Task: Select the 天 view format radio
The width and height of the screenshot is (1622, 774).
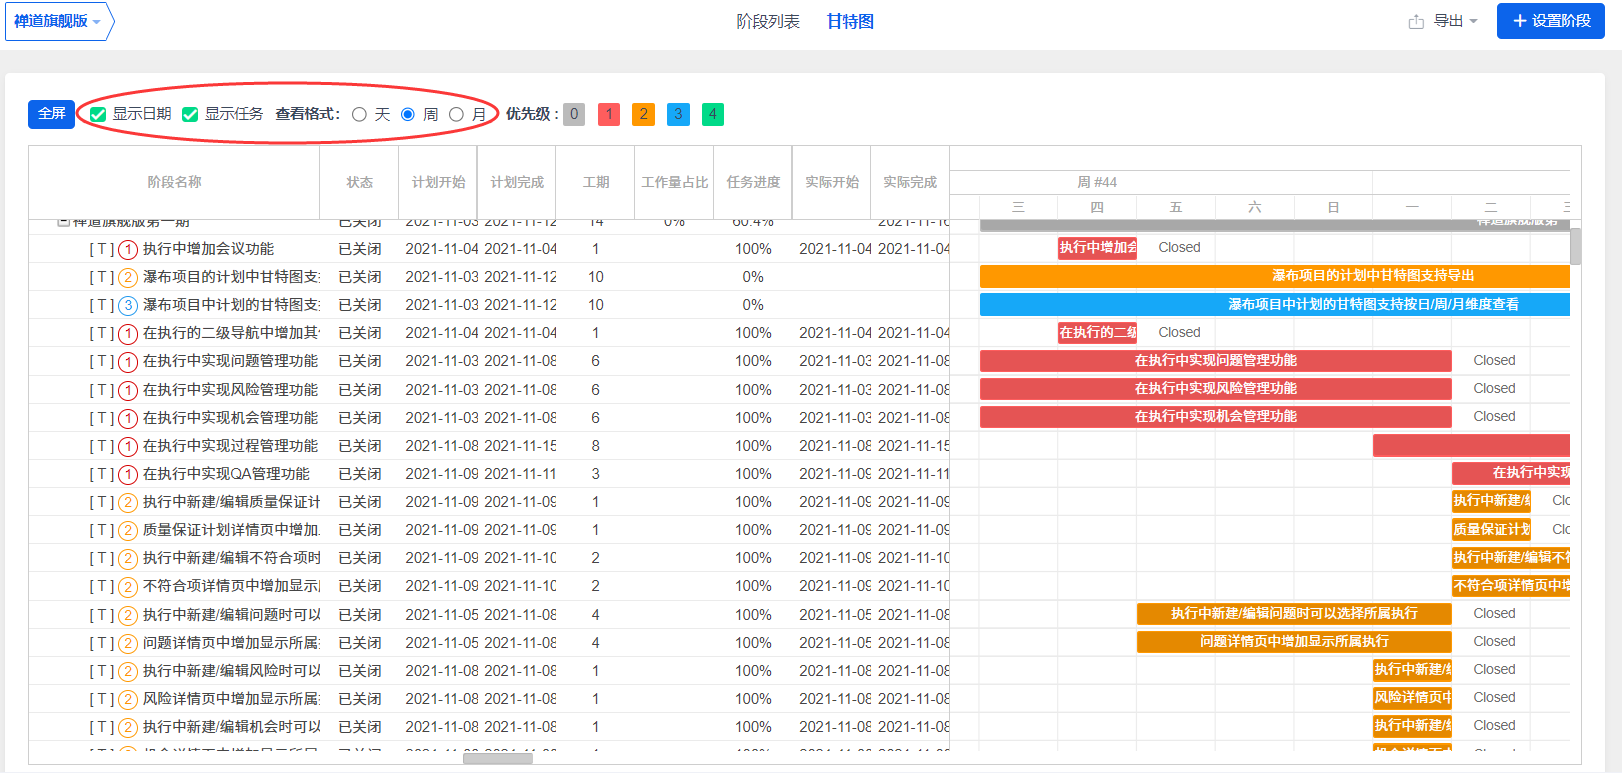Action: click(x=360, y=114)
